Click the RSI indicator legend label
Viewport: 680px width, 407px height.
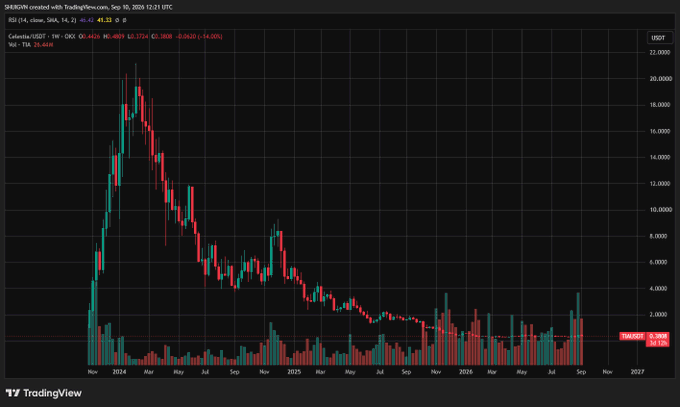click(42, 20)
